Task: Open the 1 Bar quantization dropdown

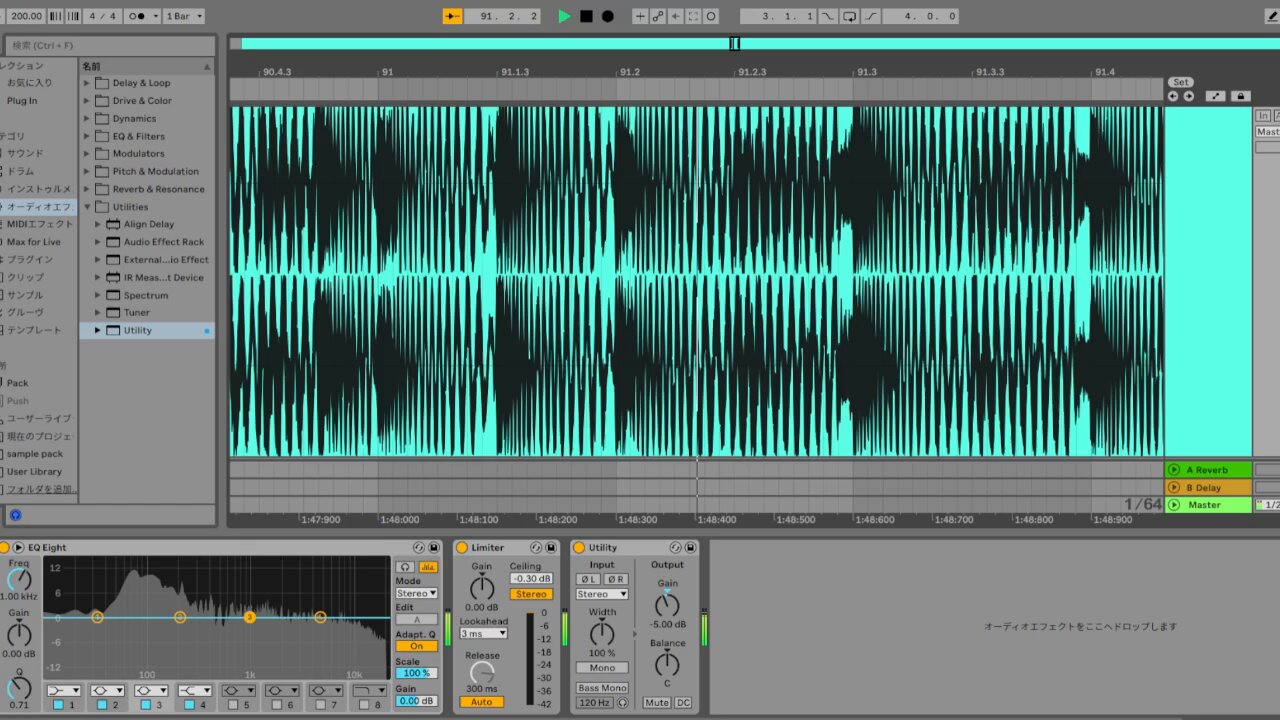Action: click(184, 16)
